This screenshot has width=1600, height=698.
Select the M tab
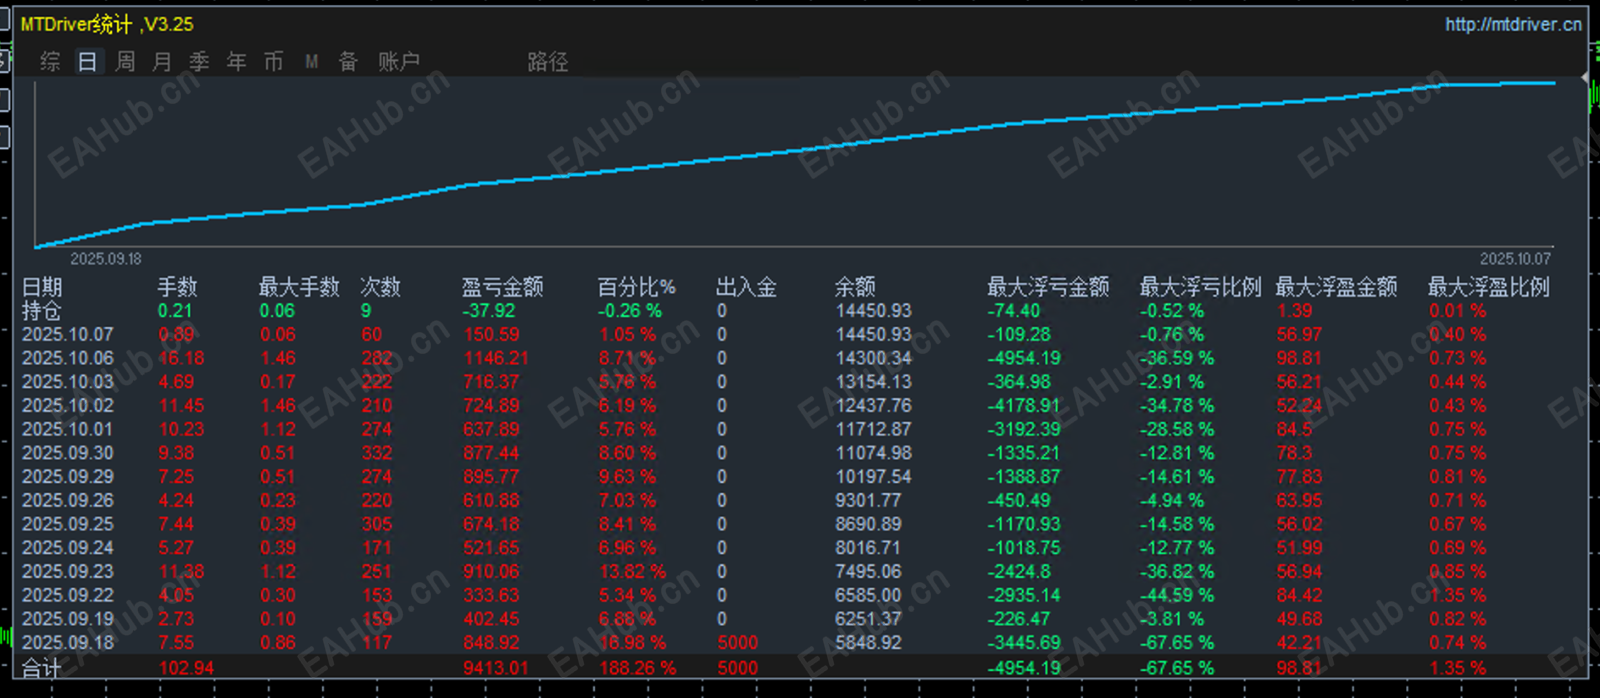(311, 62)
